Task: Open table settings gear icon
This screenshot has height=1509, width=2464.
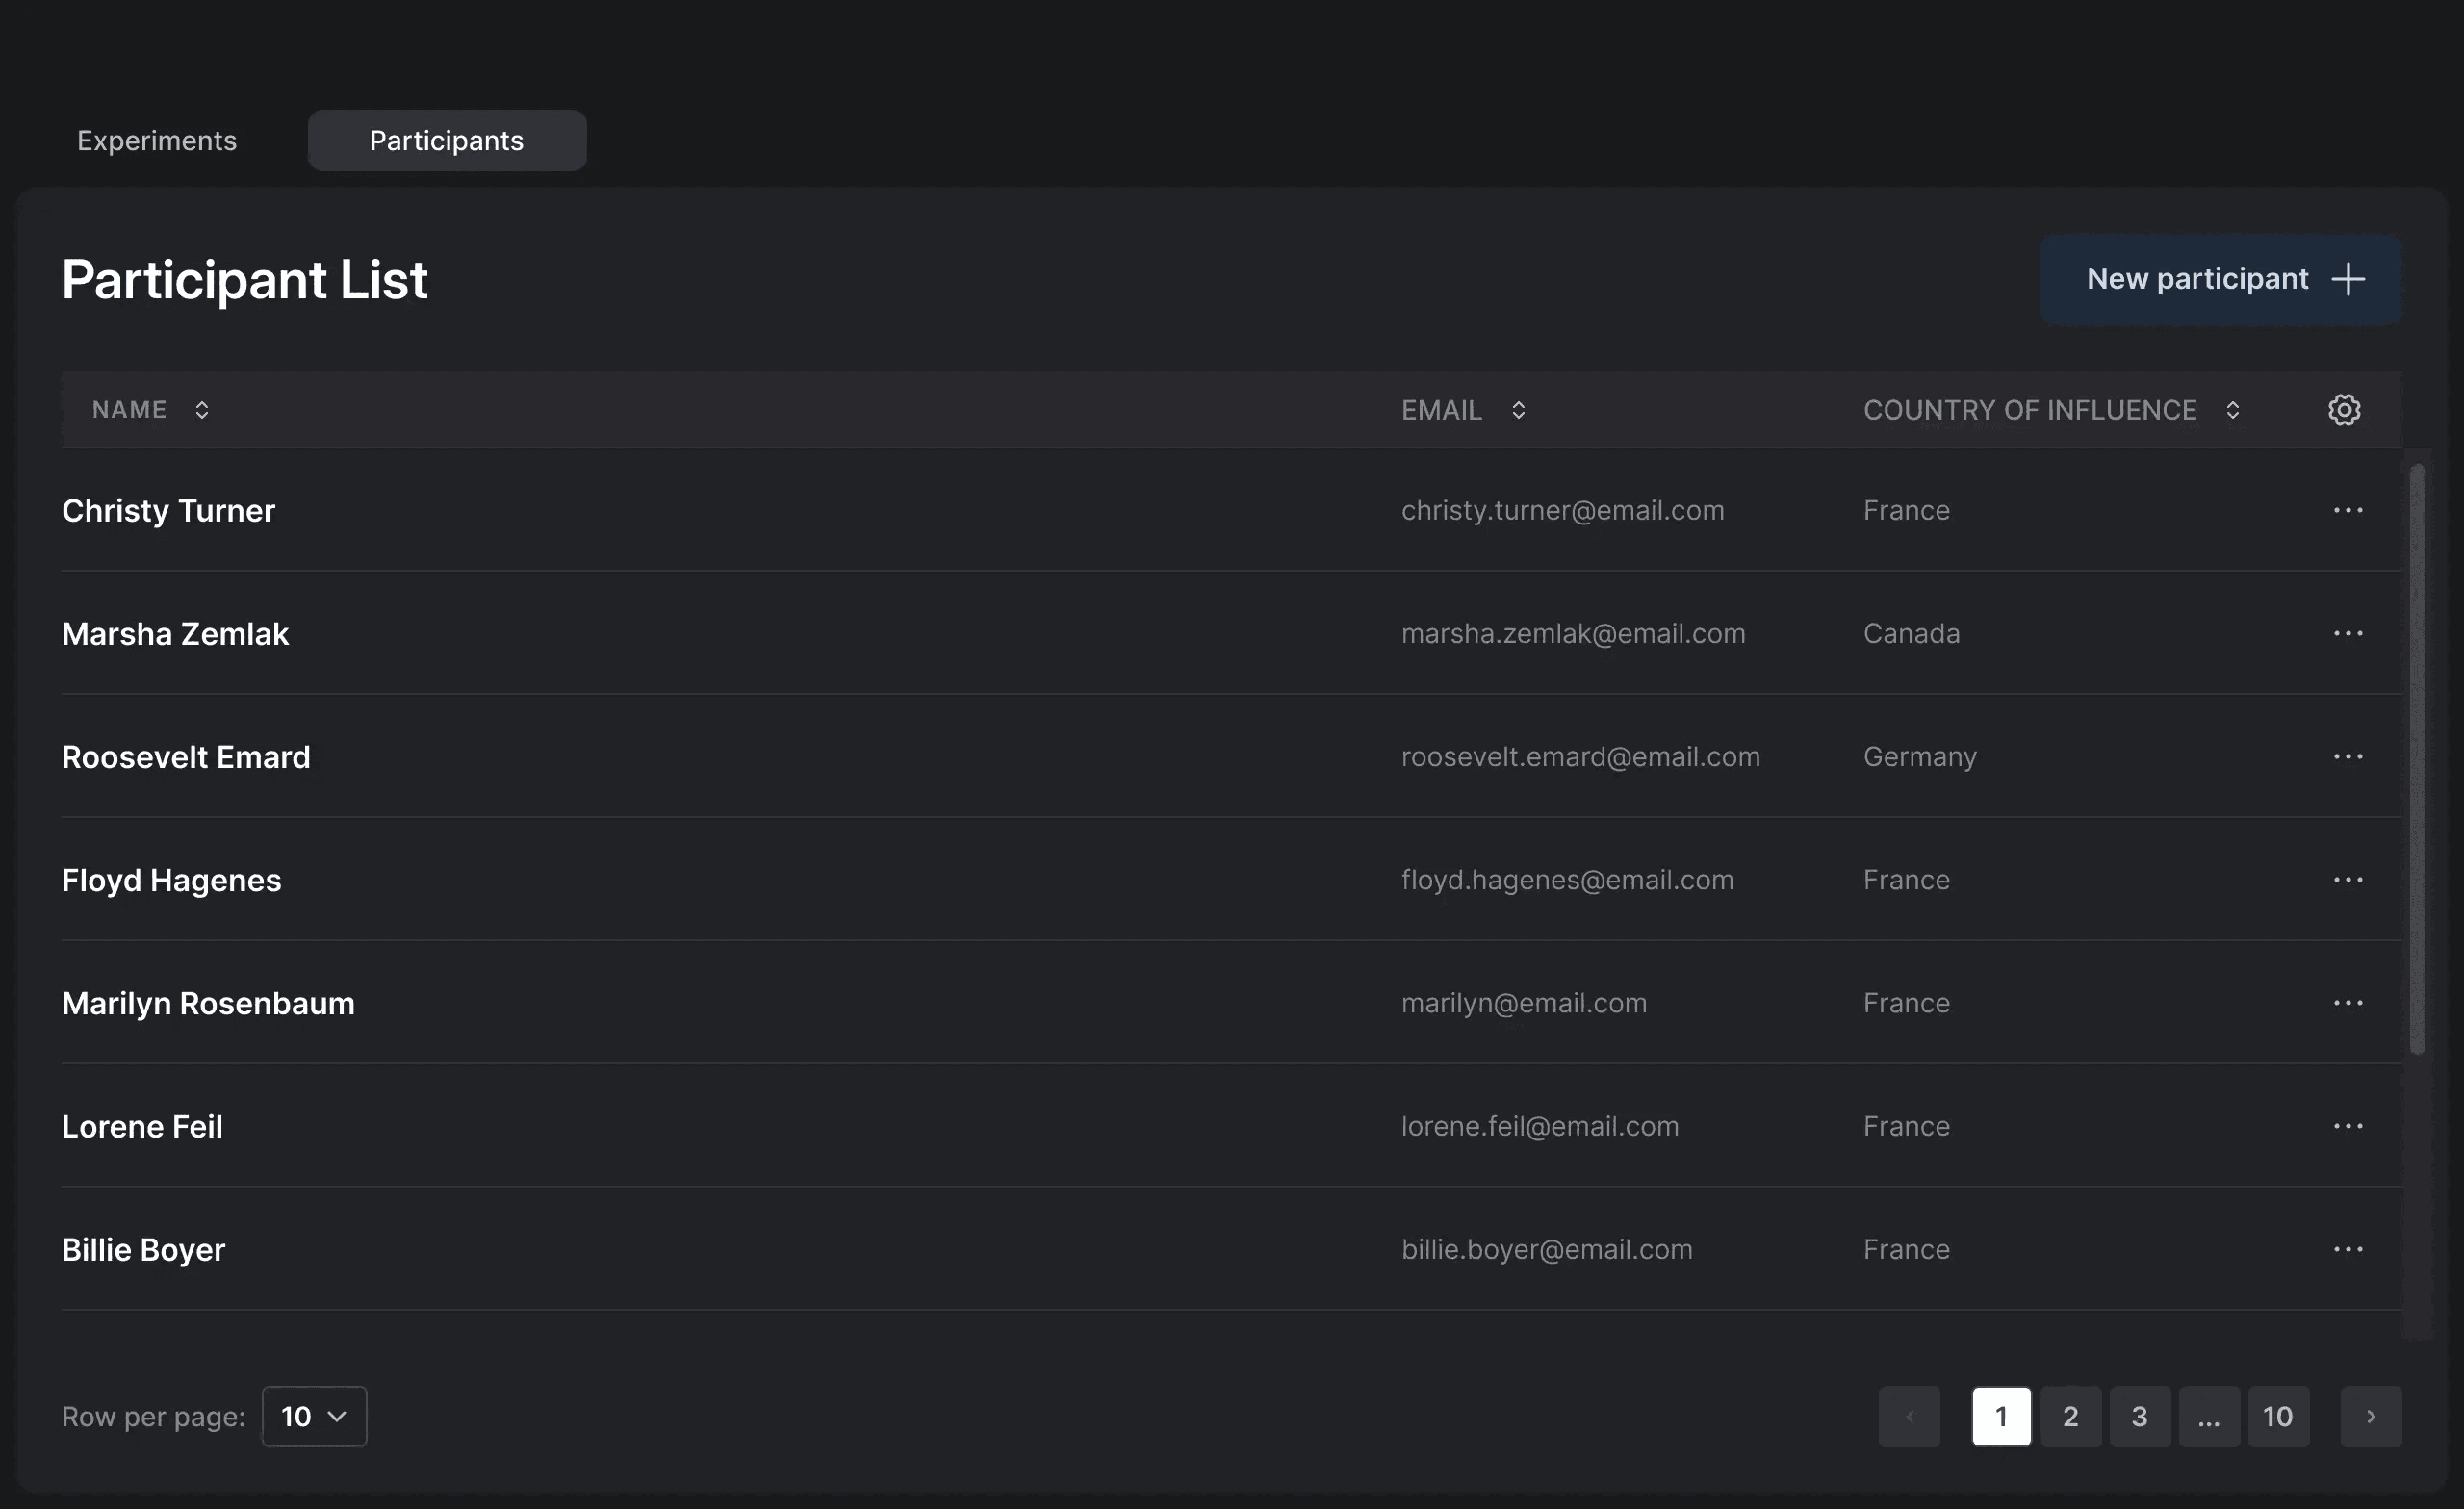Action: pos(2344,410)
